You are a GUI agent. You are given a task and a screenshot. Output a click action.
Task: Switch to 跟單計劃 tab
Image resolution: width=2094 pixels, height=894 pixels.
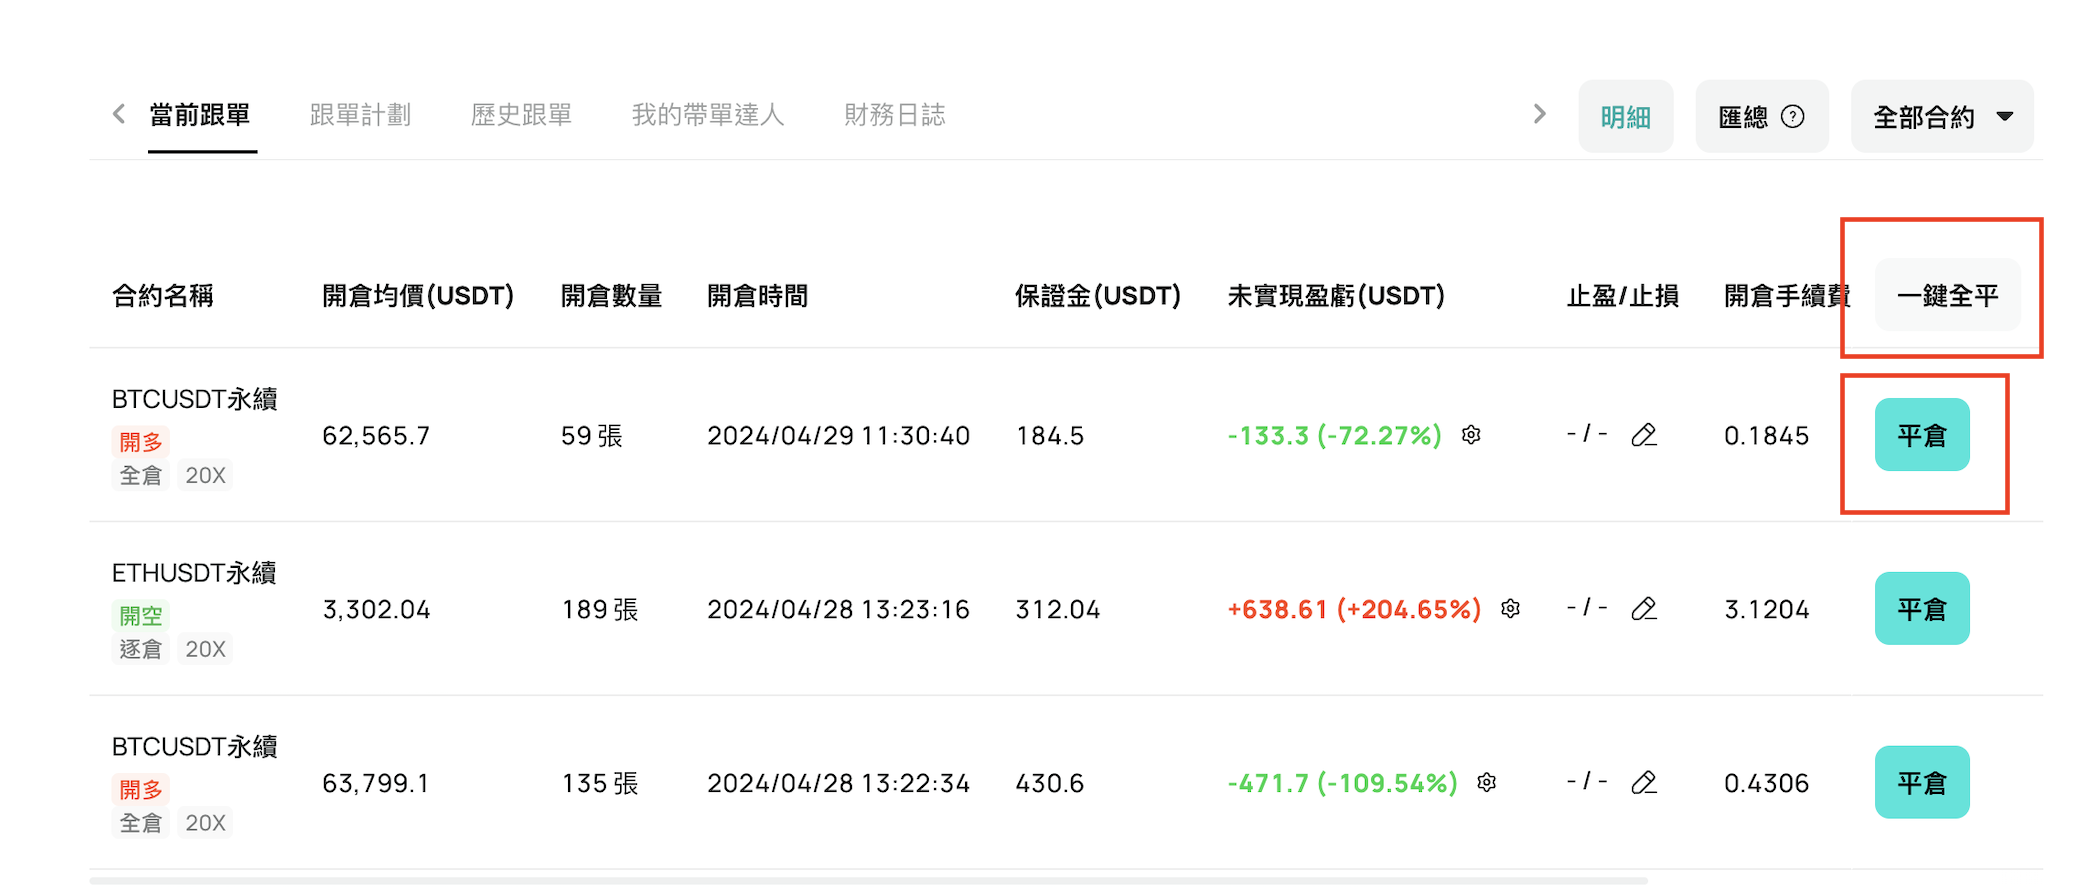coord(360,115)
